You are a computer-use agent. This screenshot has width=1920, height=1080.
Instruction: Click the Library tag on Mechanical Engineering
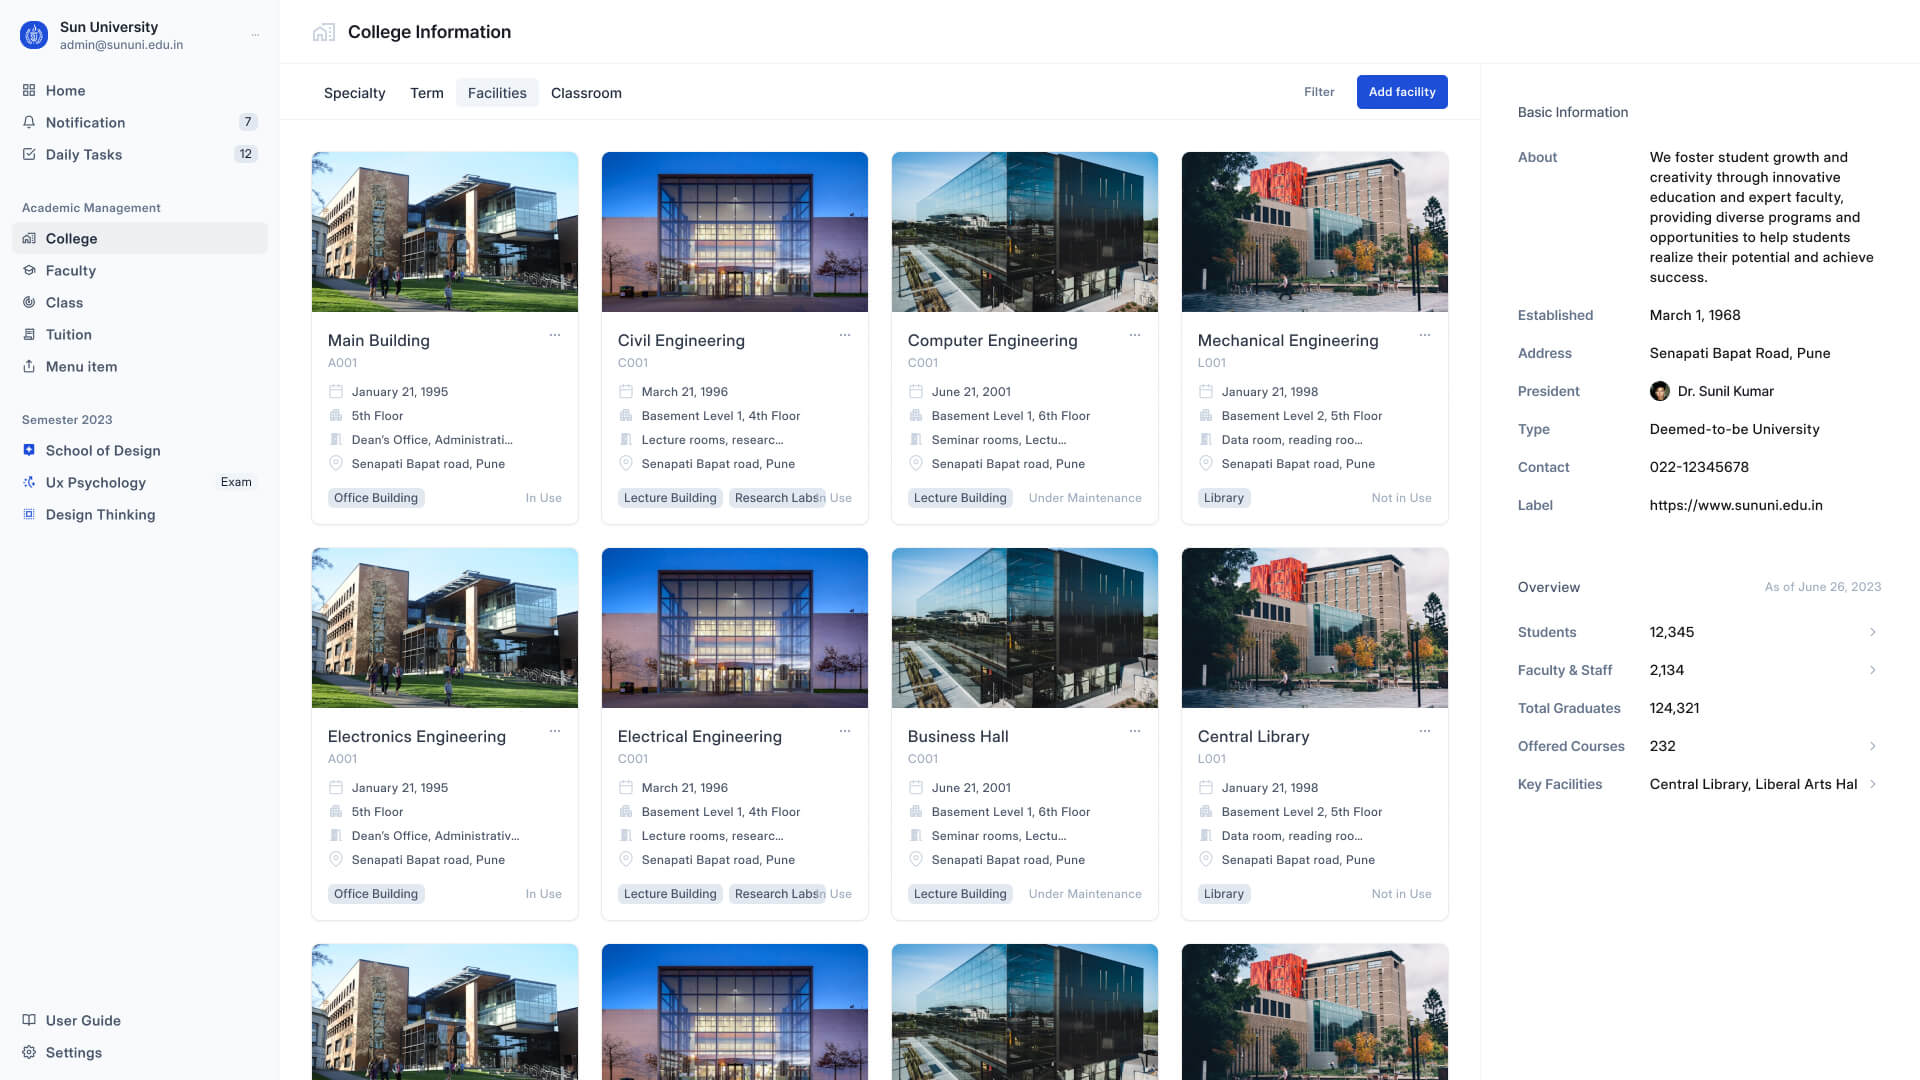[x=1224, y=498]
